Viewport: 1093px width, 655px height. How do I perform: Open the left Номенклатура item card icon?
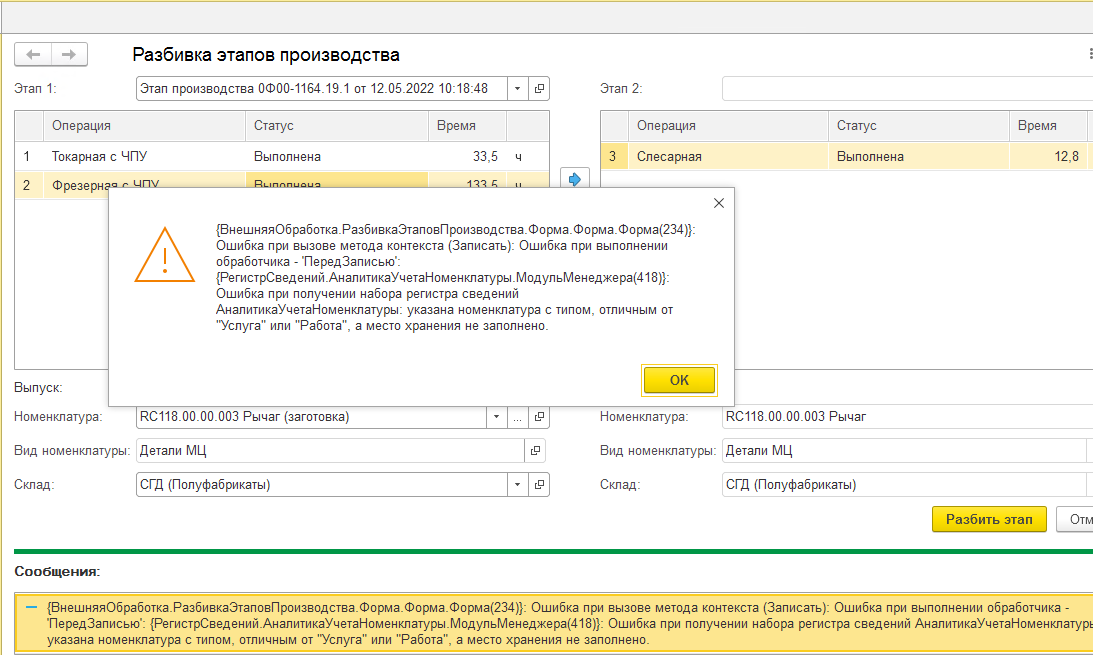pyautogui.click(x=540, y=417)
